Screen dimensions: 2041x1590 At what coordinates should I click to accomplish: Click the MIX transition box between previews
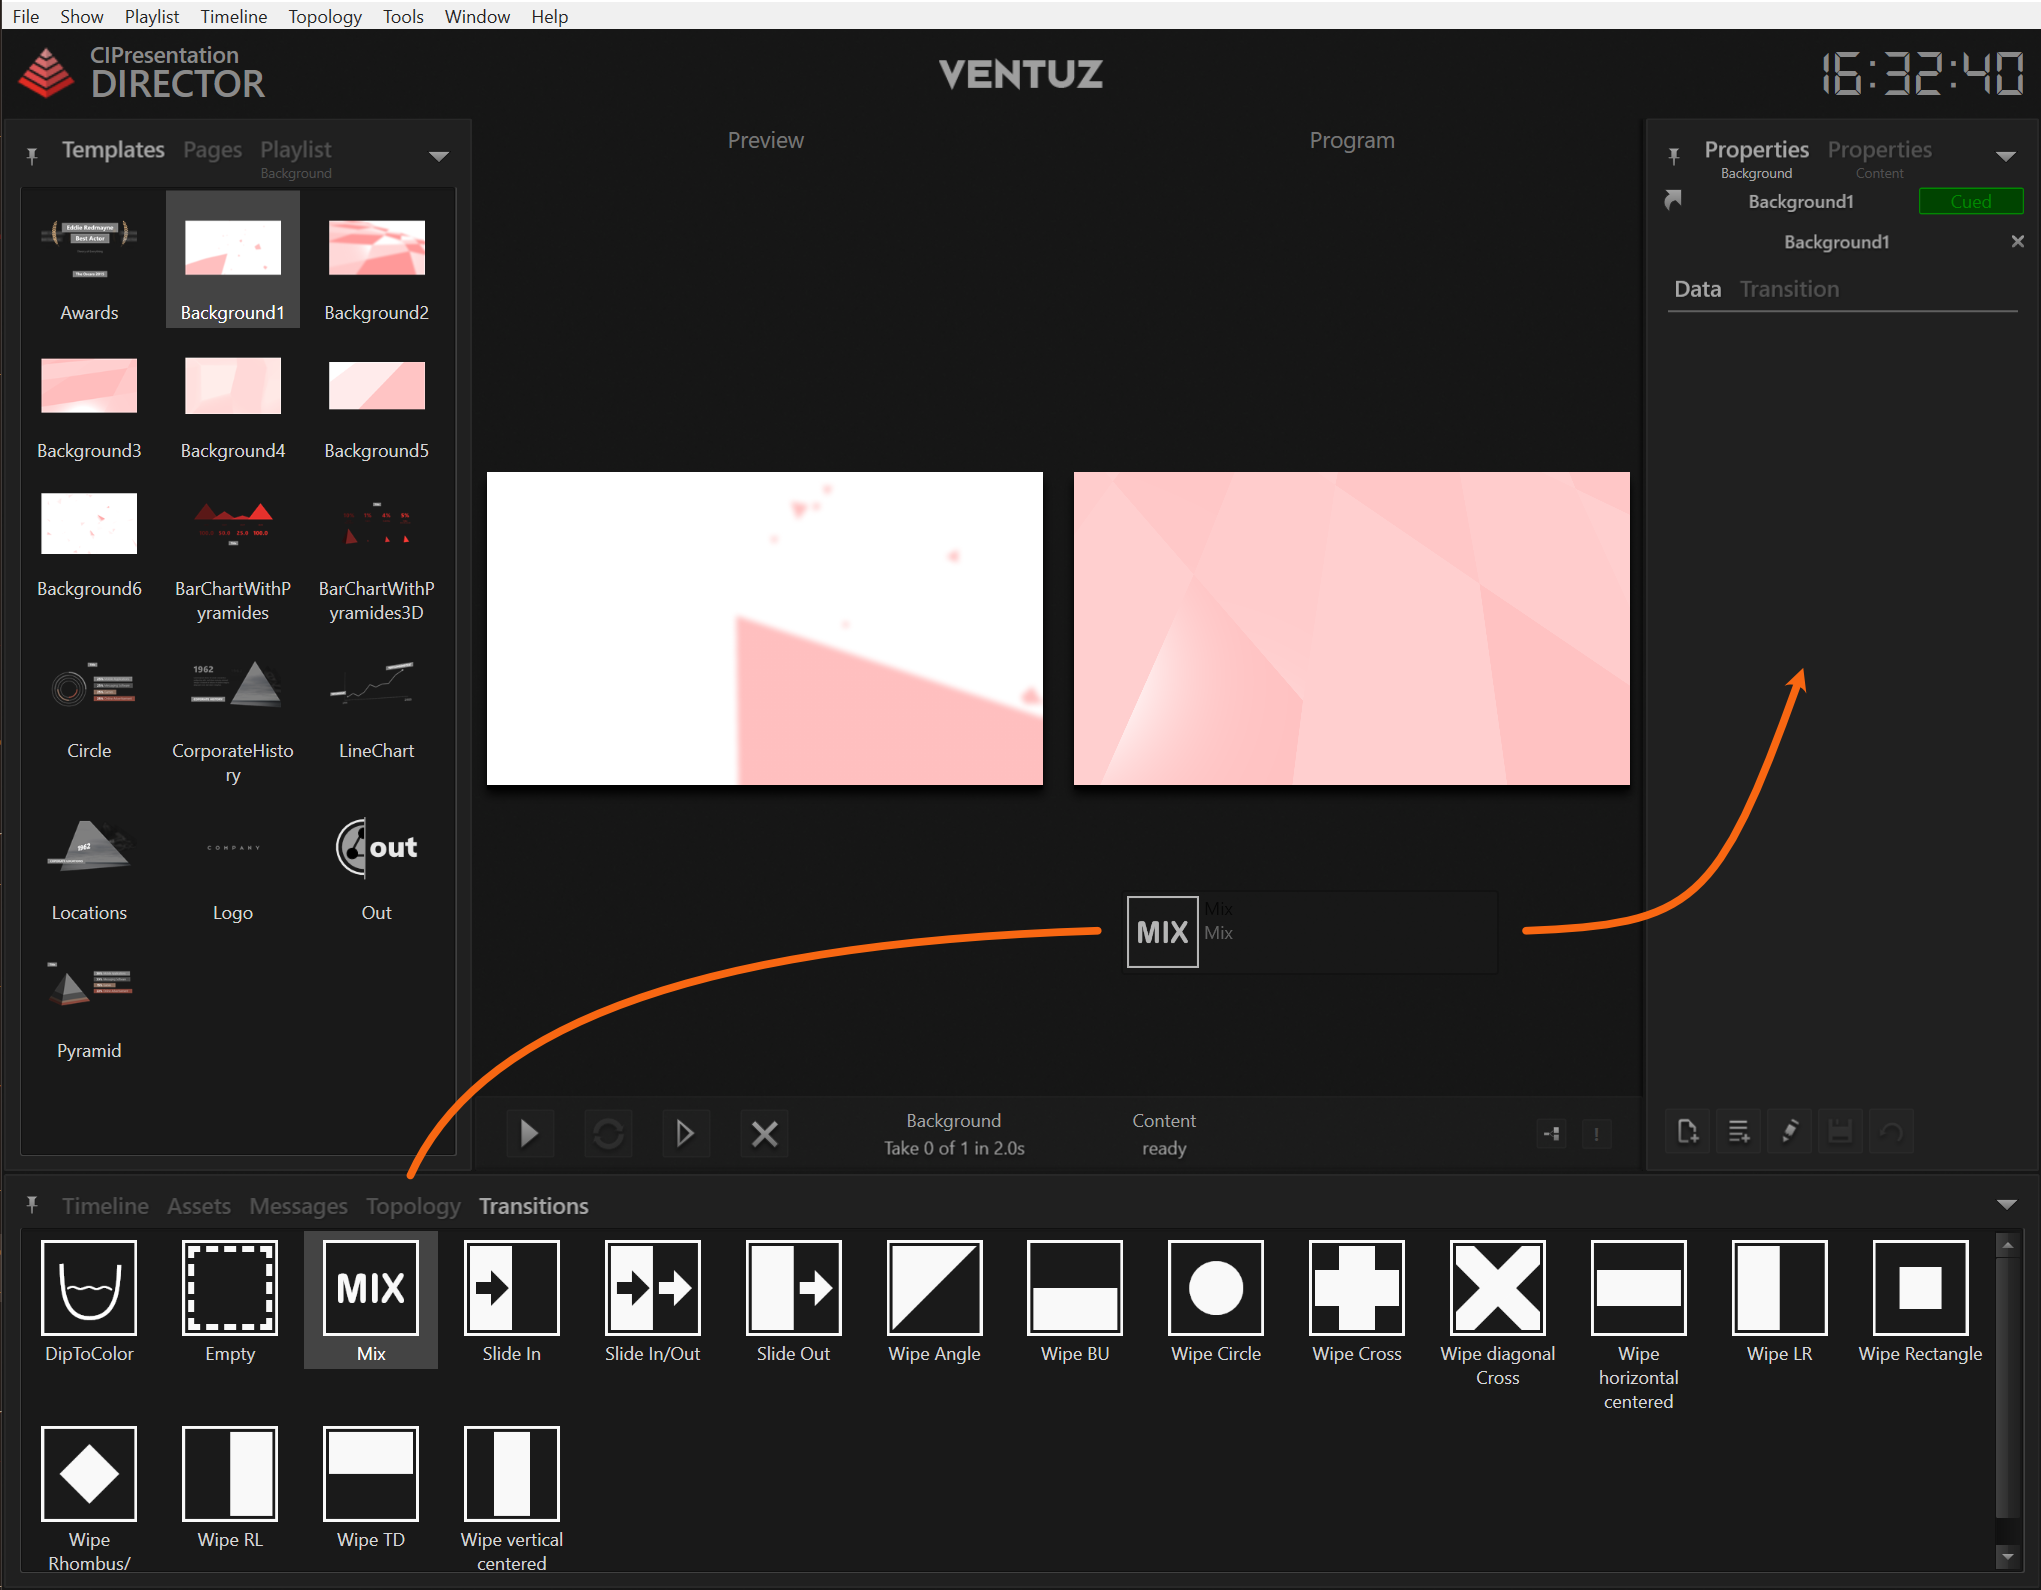tap(1162, 932)
